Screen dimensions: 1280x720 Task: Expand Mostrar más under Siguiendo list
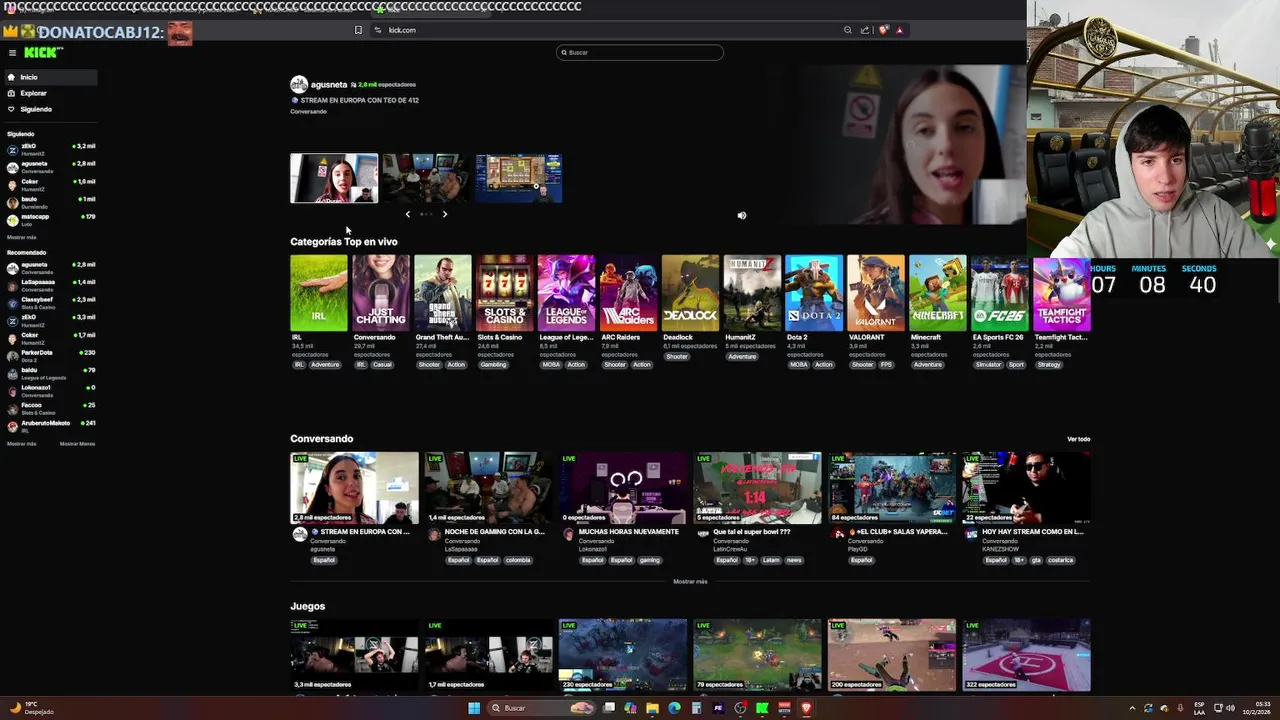[x=21, y=237]
